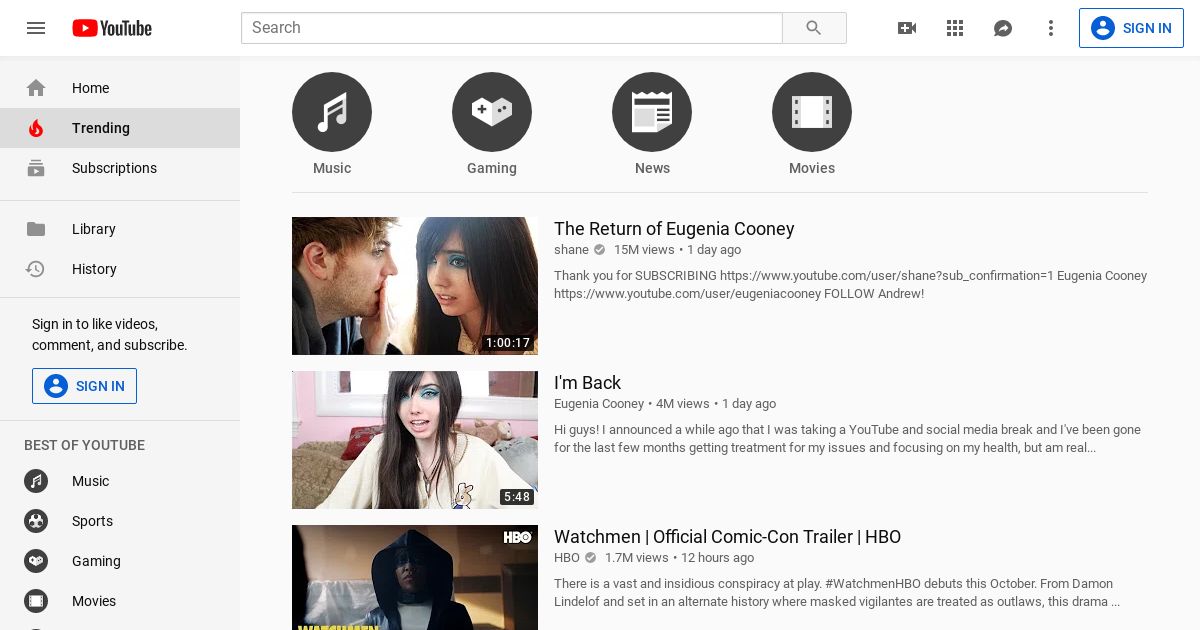Click the YouTube logo
The width and height of the screenshot is (1200, 630).
tap(112, 28)
